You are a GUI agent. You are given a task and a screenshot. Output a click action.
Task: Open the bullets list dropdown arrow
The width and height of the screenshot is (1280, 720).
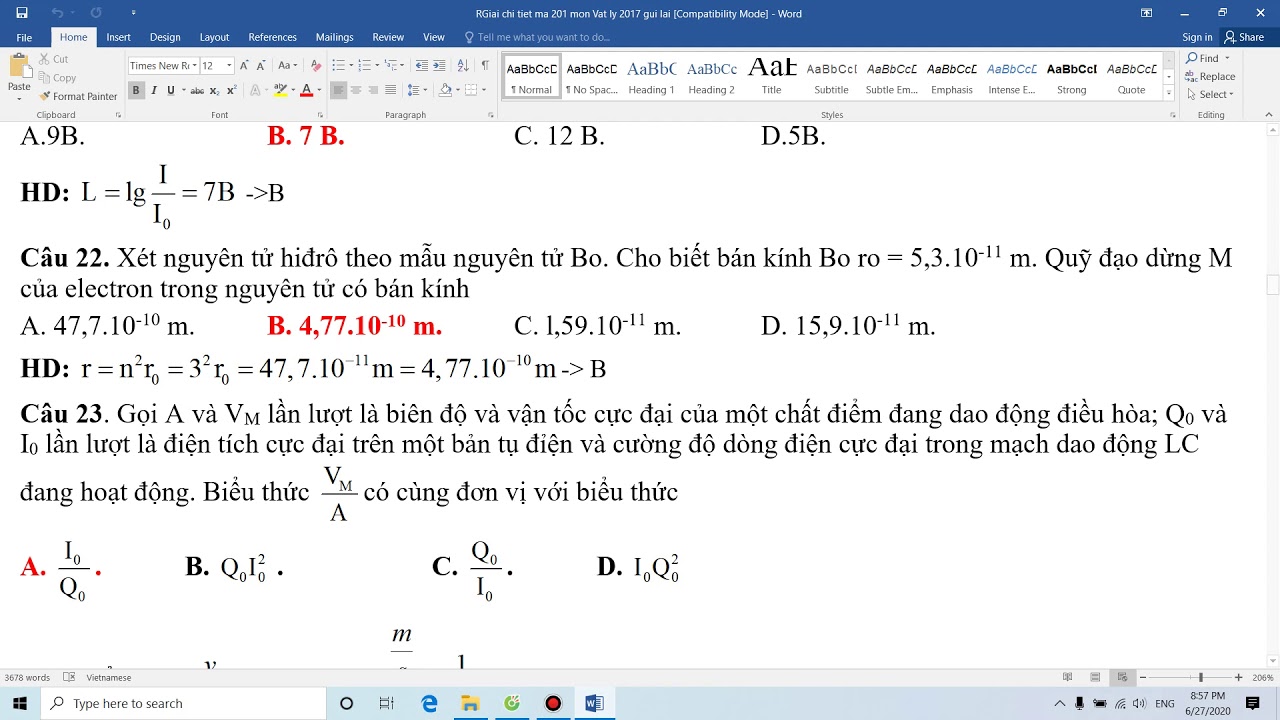click(349, 65)
